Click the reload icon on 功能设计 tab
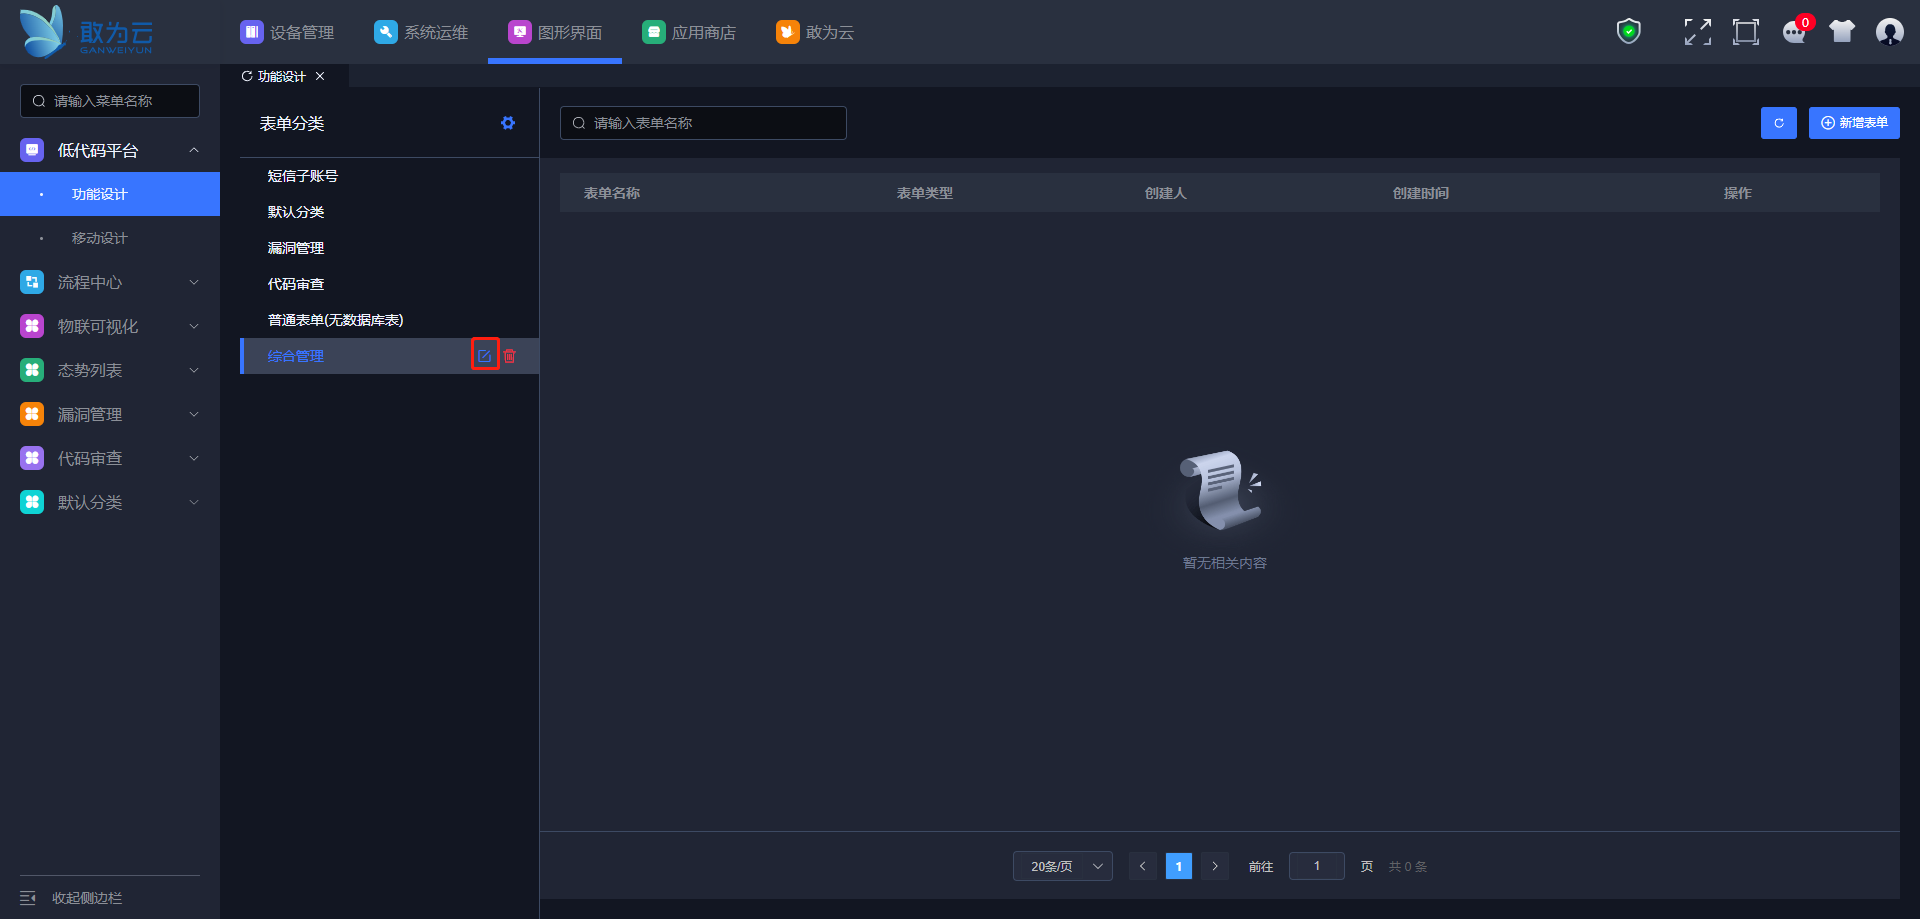1920x919 pixels. pyautogui.click(x=247, y=76)
